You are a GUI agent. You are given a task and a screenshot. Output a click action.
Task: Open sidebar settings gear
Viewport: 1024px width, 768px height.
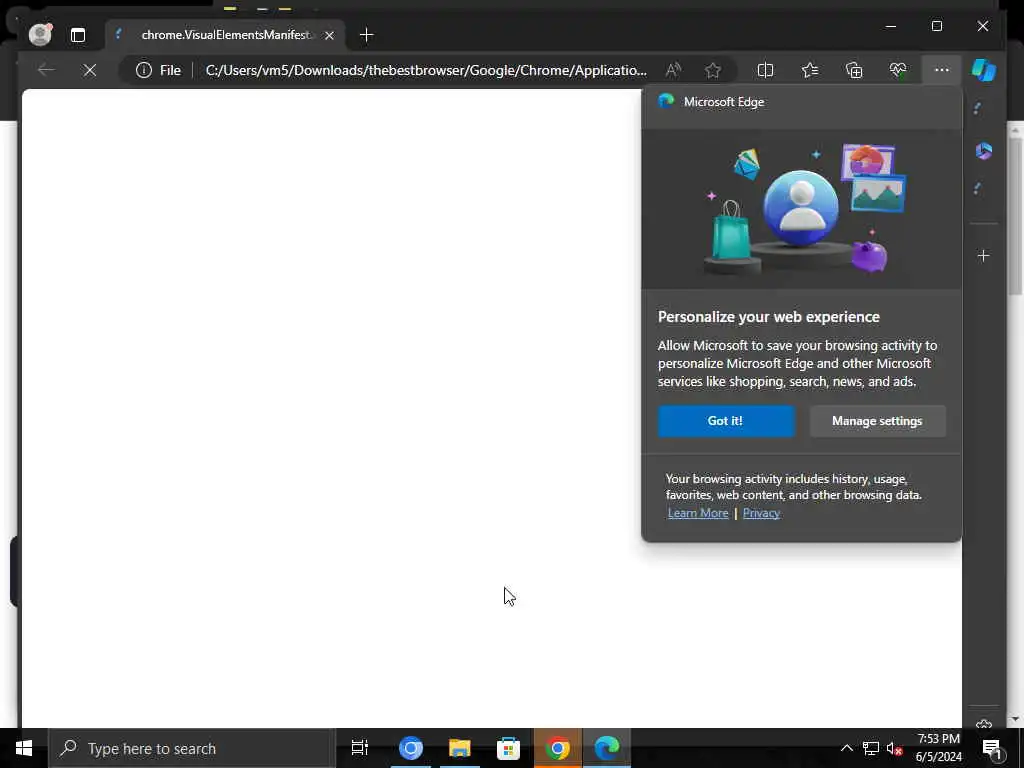click(984, 724)
